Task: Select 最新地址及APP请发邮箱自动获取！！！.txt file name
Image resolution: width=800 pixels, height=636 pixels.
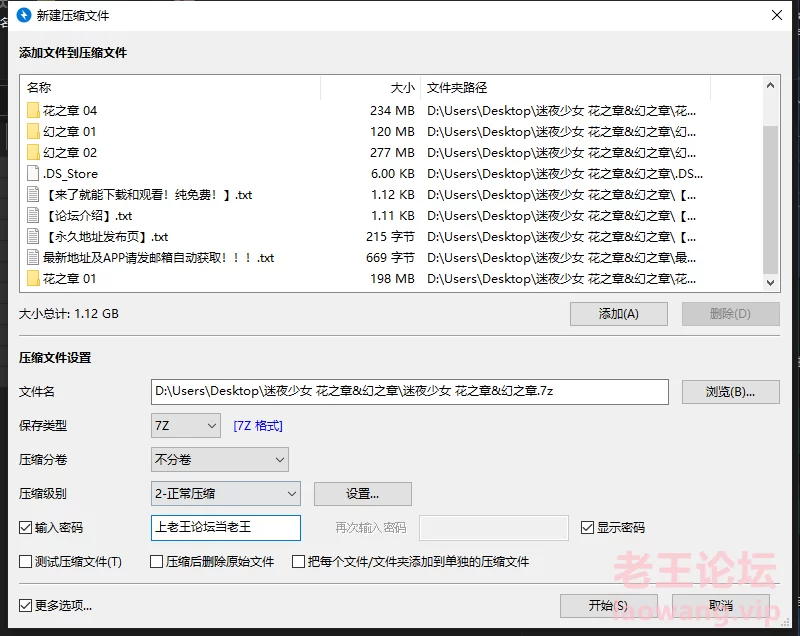Action: (159, 258)
